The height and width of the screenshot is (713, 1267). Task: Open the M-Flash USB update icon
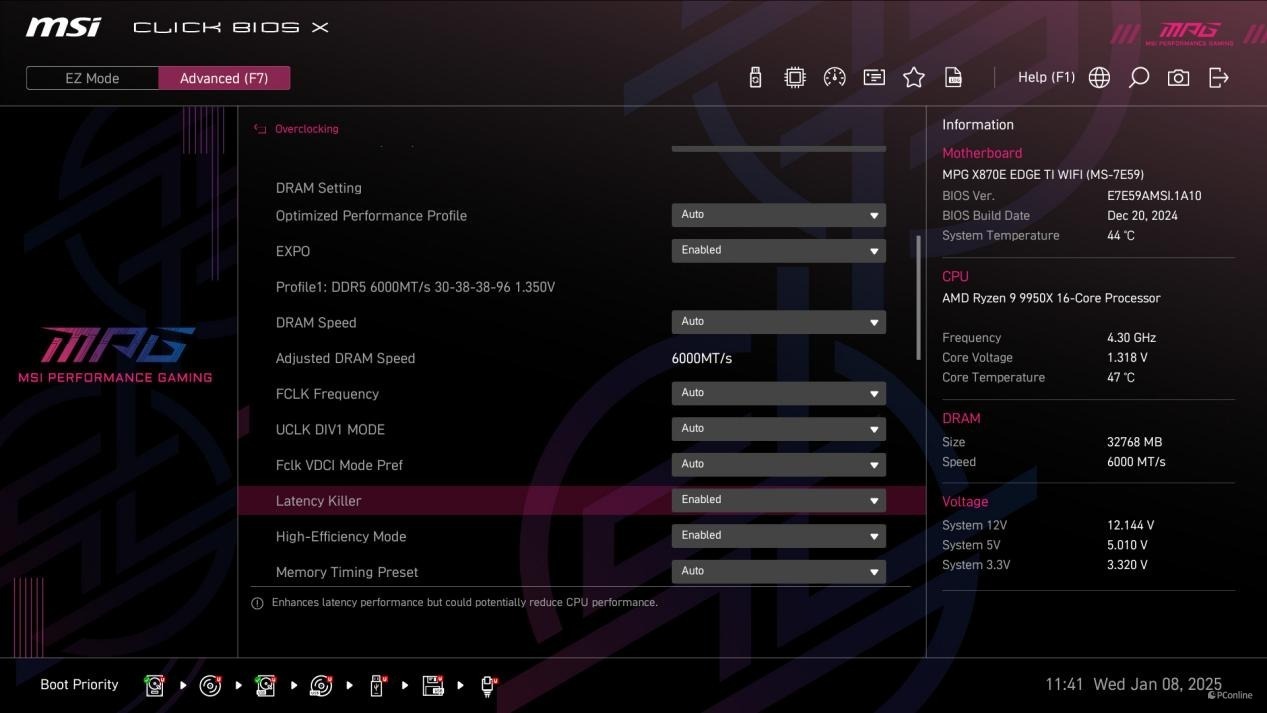(755, 77)
